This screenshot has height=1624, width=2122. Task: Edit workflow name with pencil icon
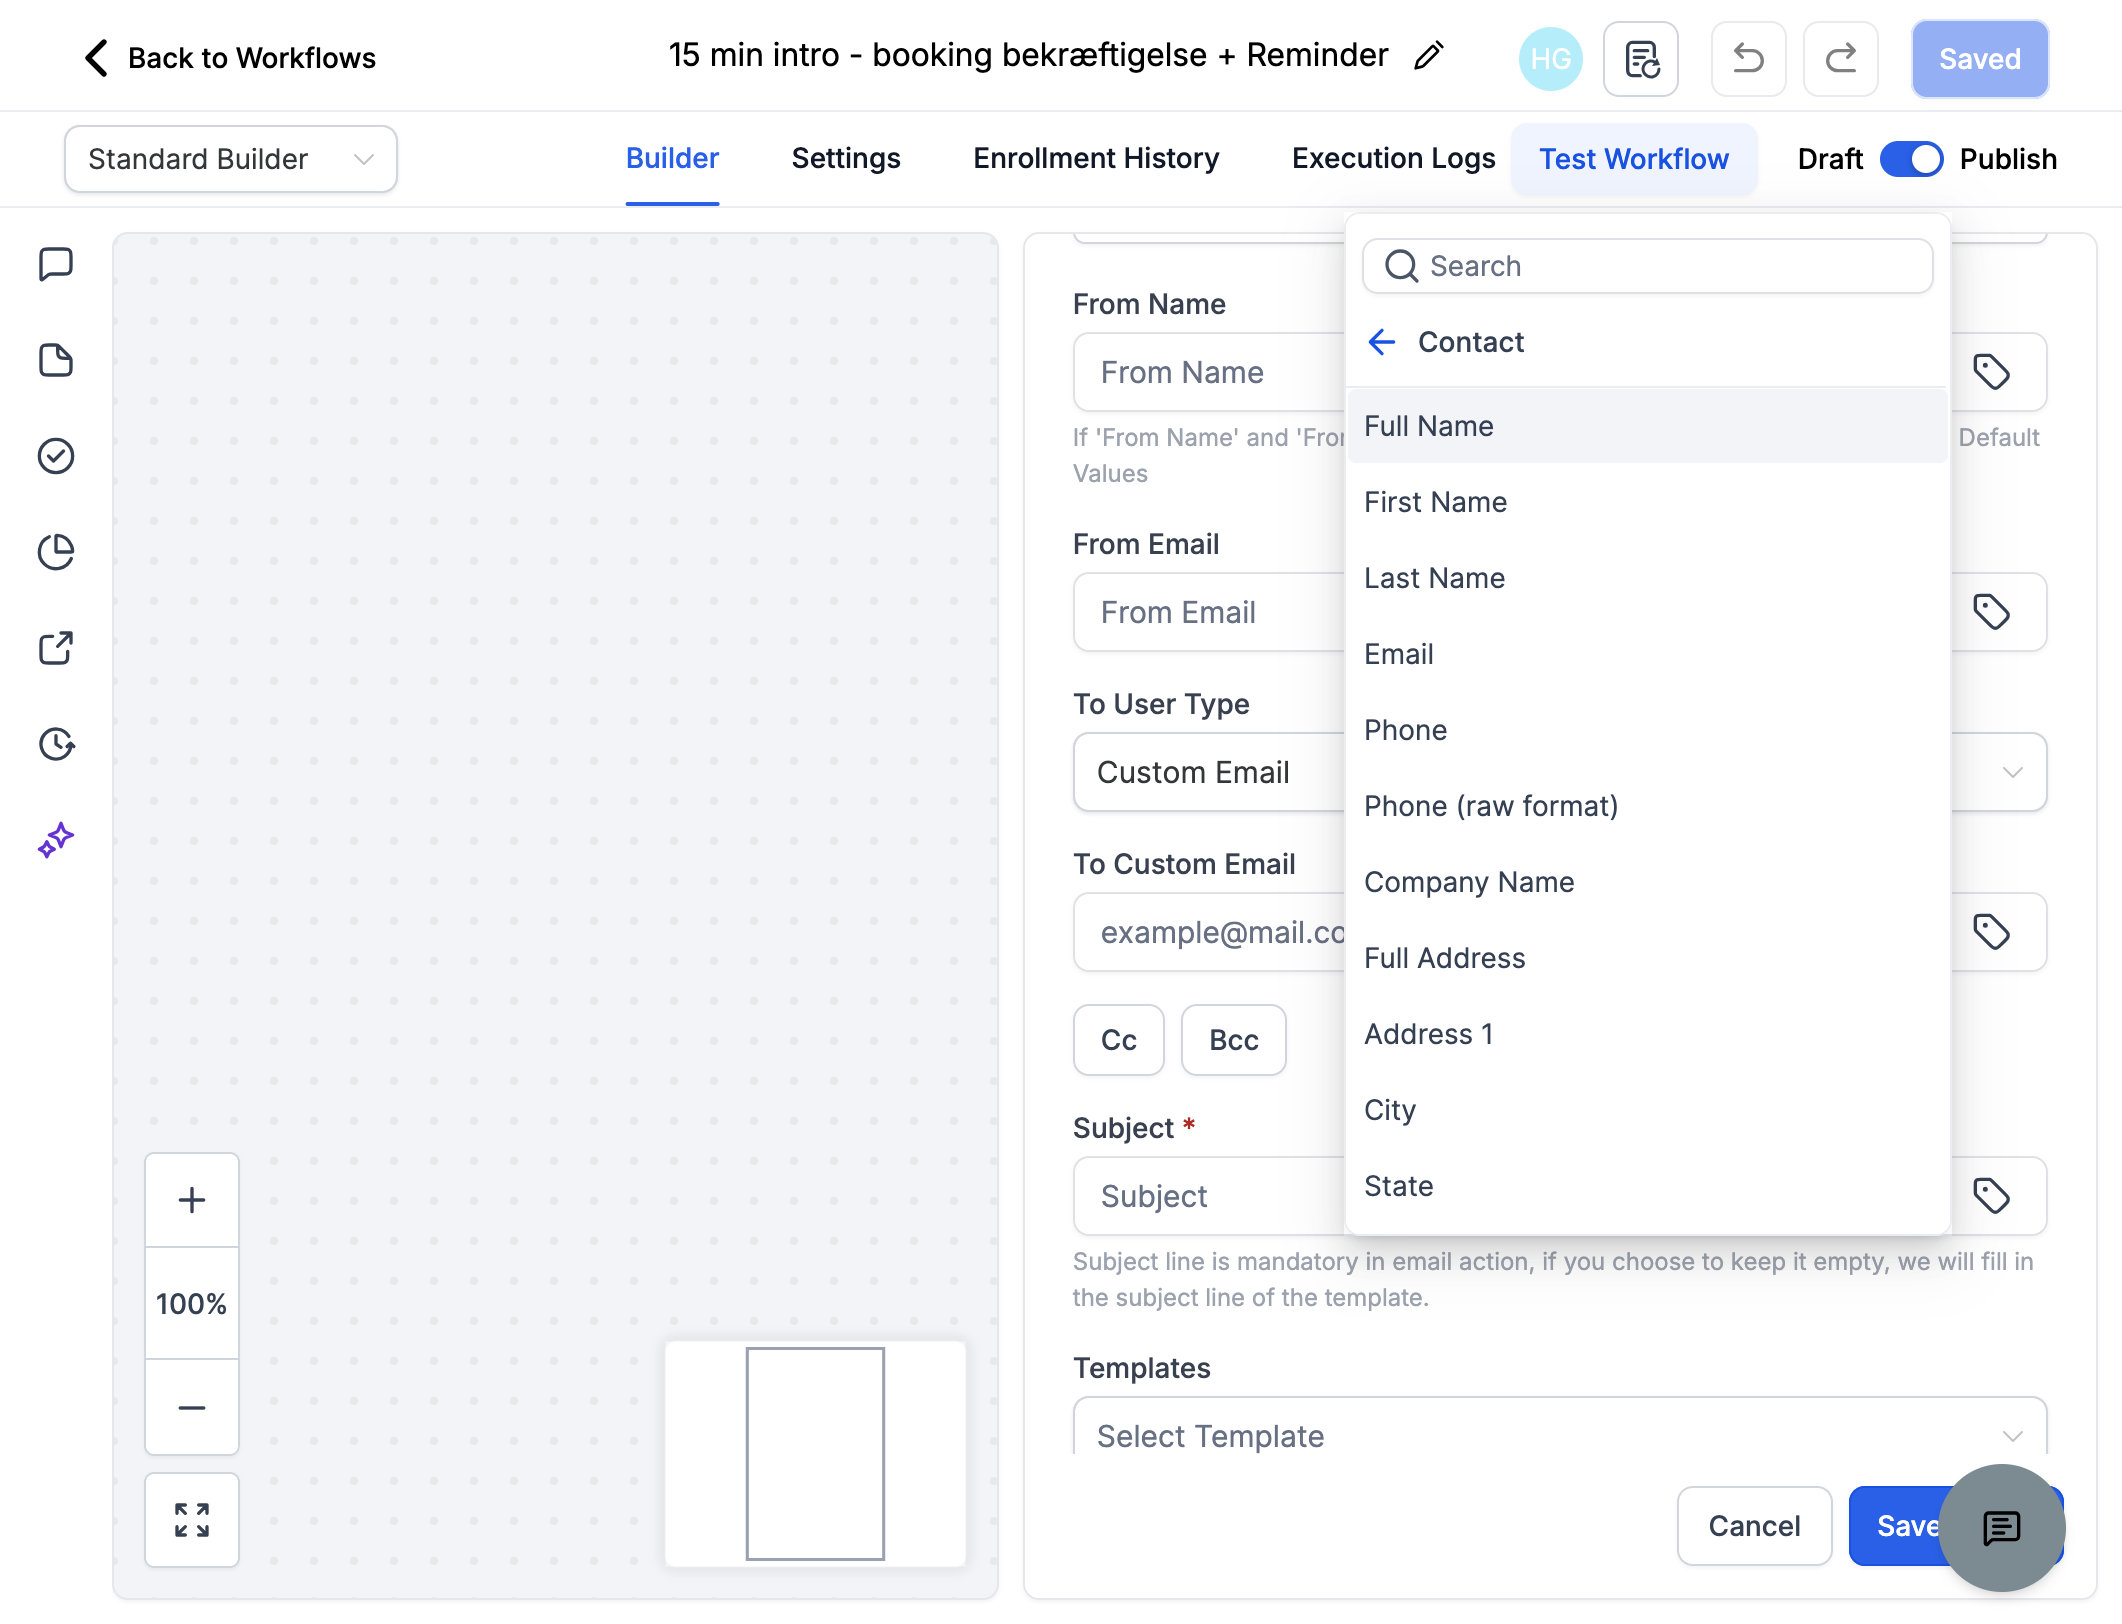click(x=1429, y=56)
